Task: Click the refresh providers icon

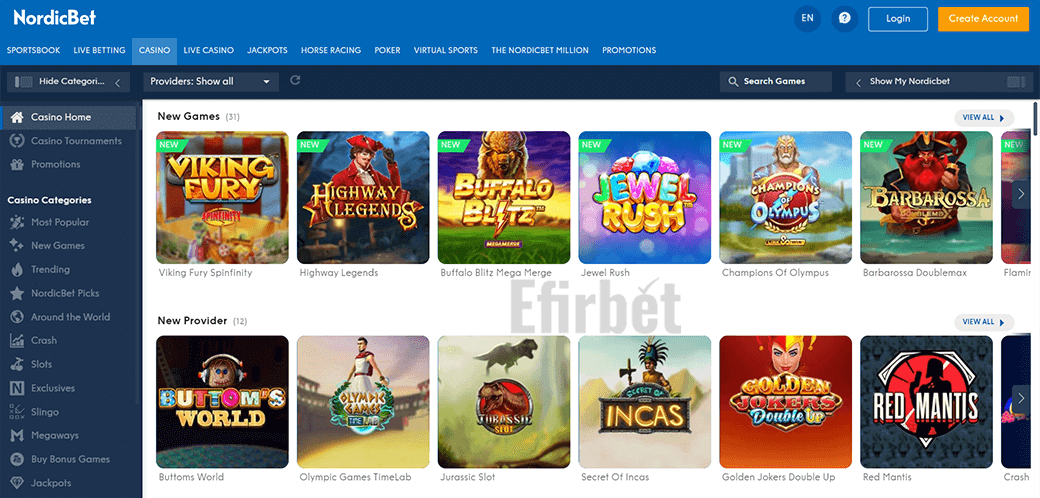Action: coord(295,80)
